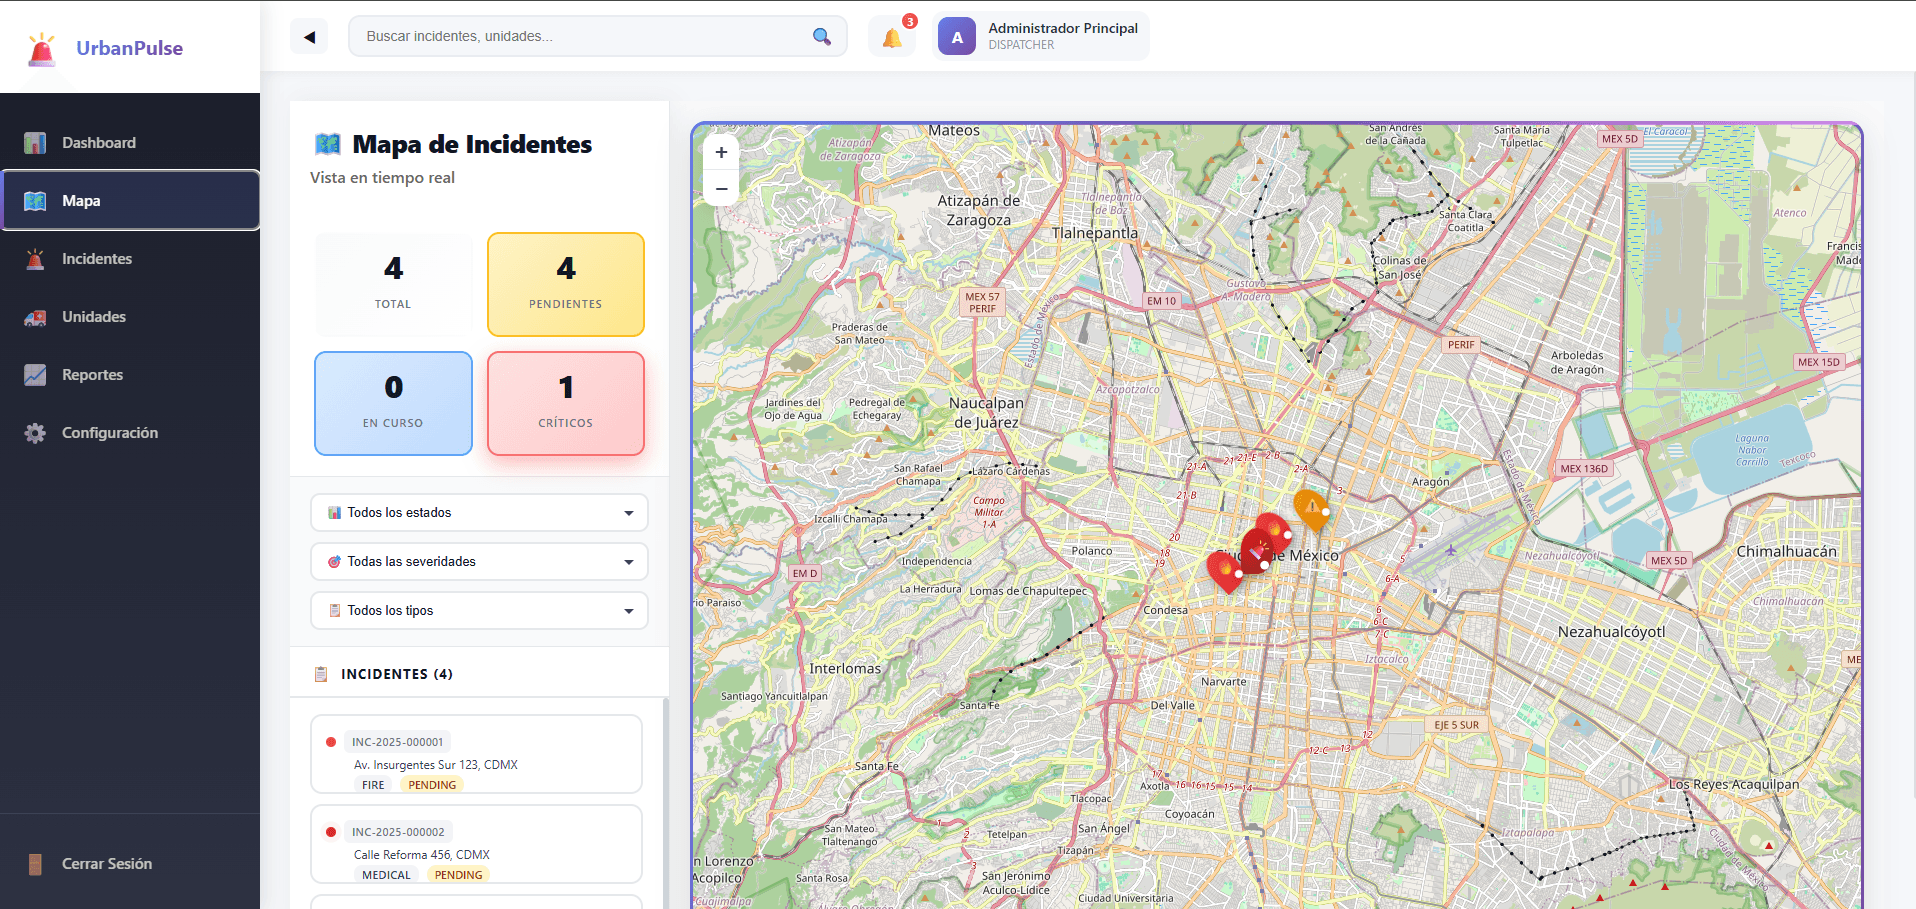
Task: Collapse sidebar with the back arrow
Action: point(309,37)
